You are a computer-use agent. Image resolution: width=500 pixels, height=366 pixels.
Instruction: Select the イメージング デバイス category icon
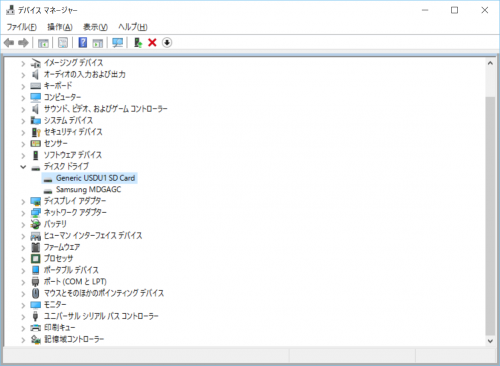[x=36, y=63]
